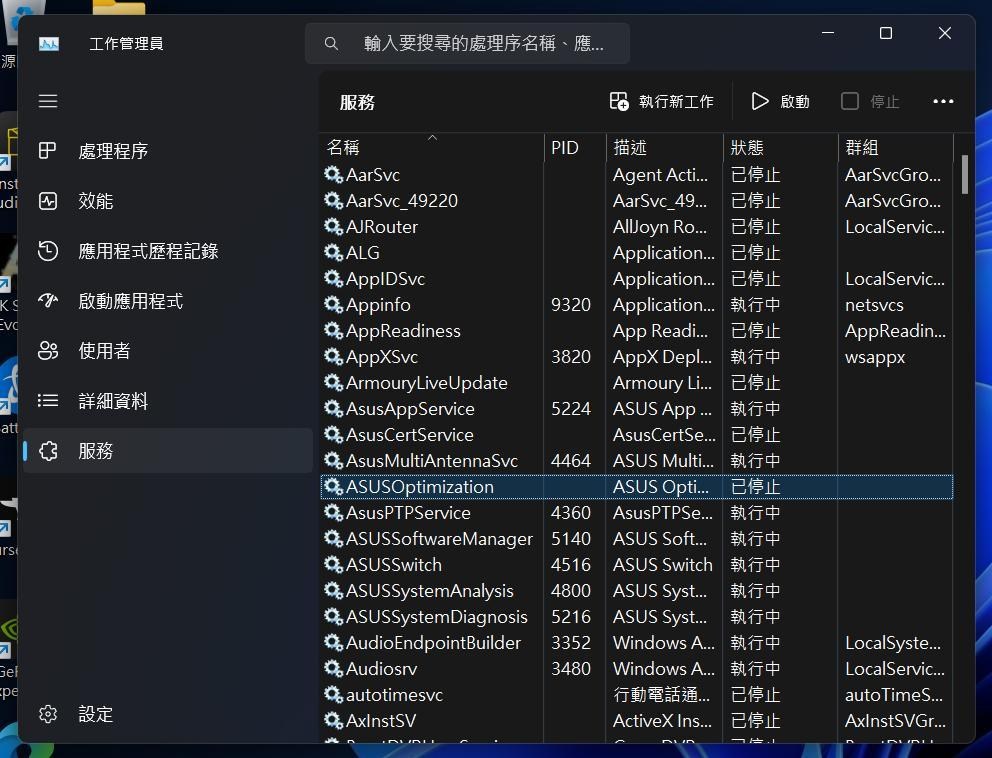The width and height of the screenshot is (992, 758).
Task: Select the AsusPTPService service name
Action: tap(408, 513)
